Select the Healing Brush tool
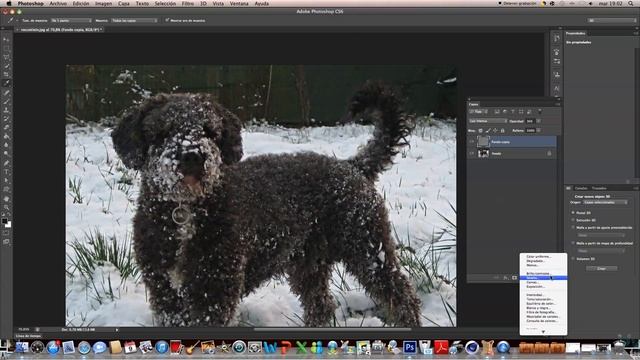Screen dimensions: 640x360 click(6, 93)
